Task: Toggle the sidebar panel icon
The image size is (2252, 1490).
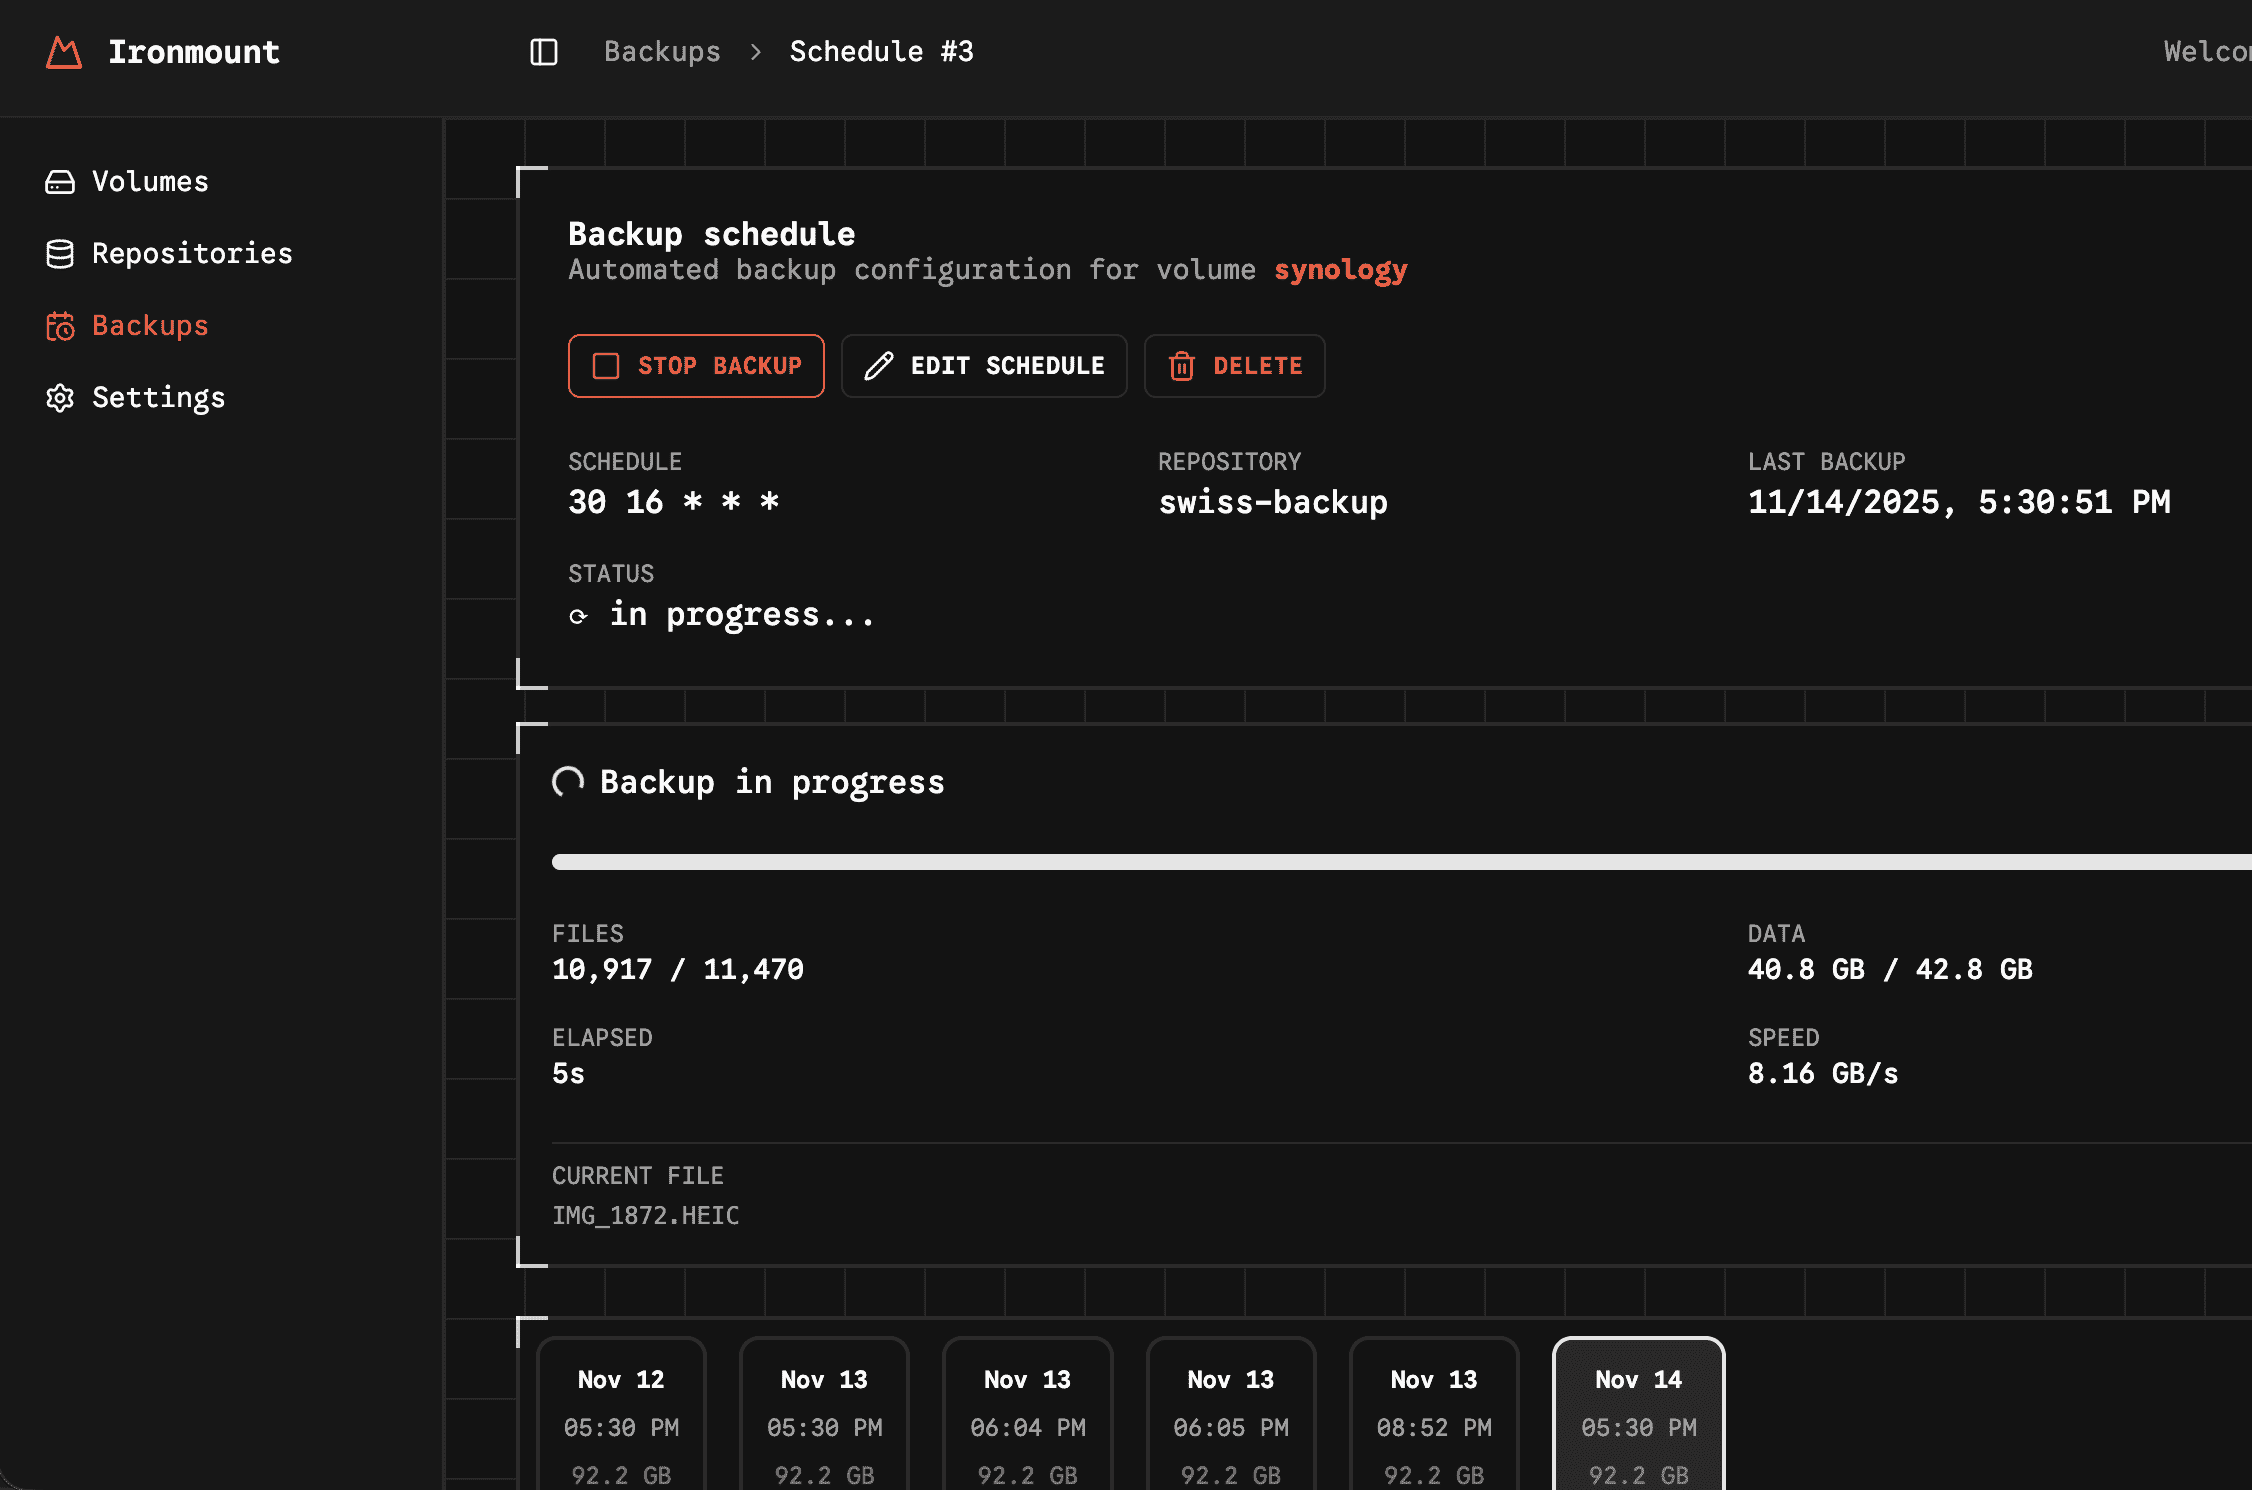Action: 544,52
